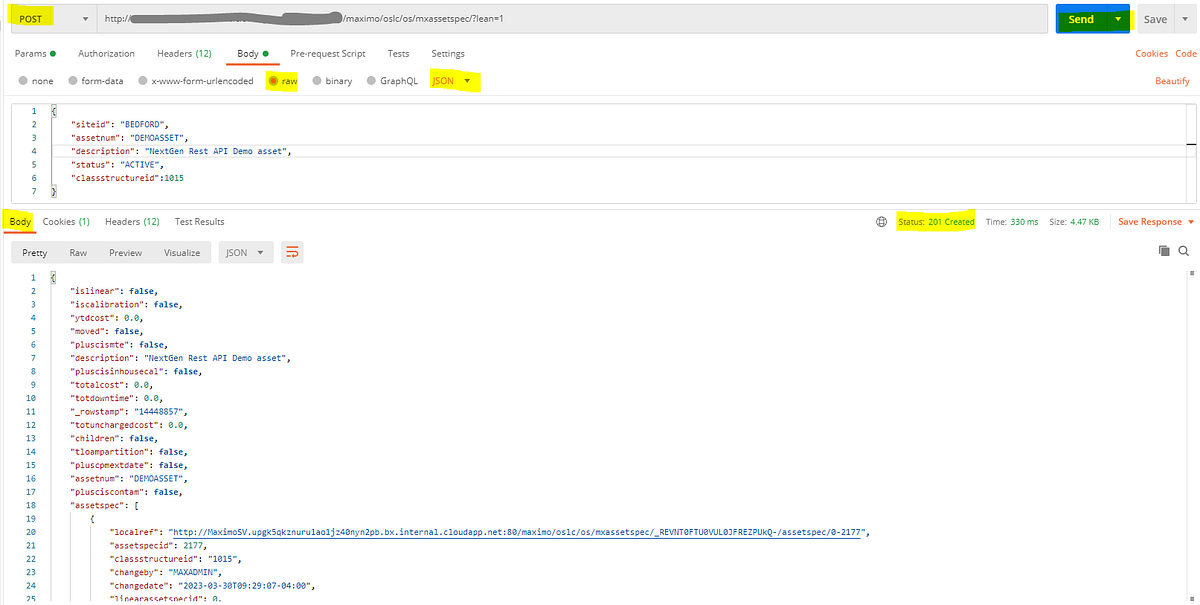Copy the response body to clipboard

point(1164,252)
